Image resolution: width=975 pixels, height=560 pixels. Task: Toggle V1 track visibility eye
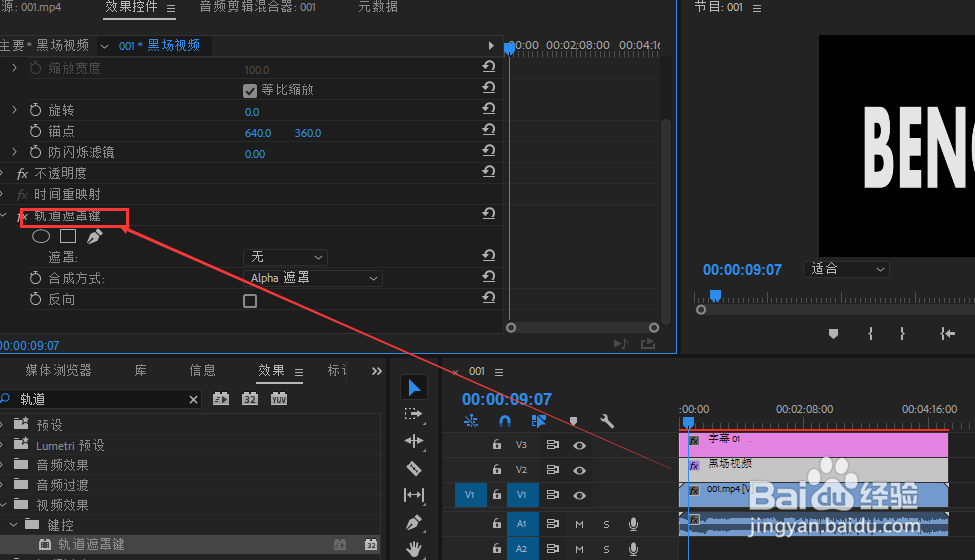(579, 495)
